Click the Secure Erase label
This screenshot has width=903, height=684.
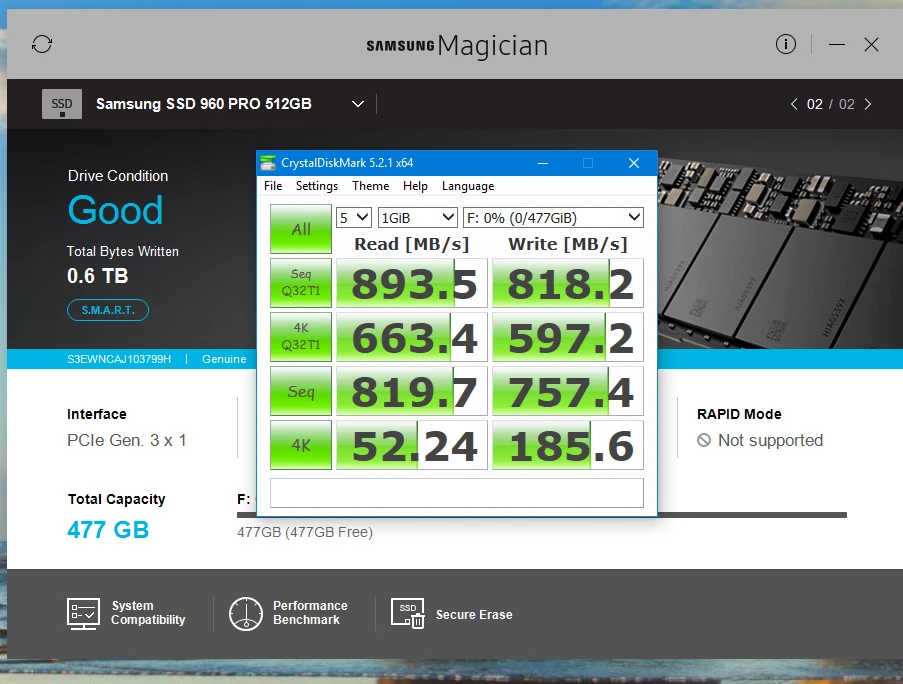[474, 614]
